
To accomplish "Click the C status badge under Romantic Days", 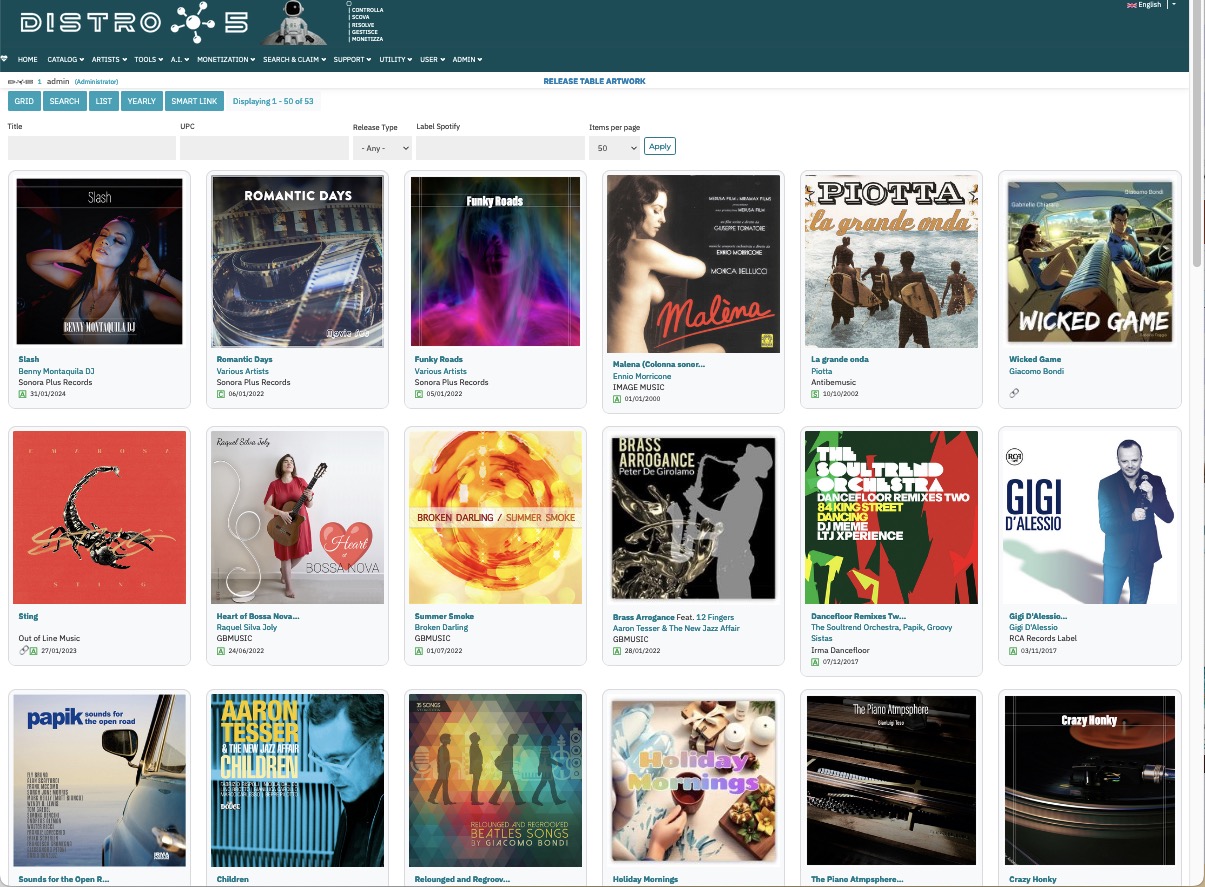I will [221, 394].
